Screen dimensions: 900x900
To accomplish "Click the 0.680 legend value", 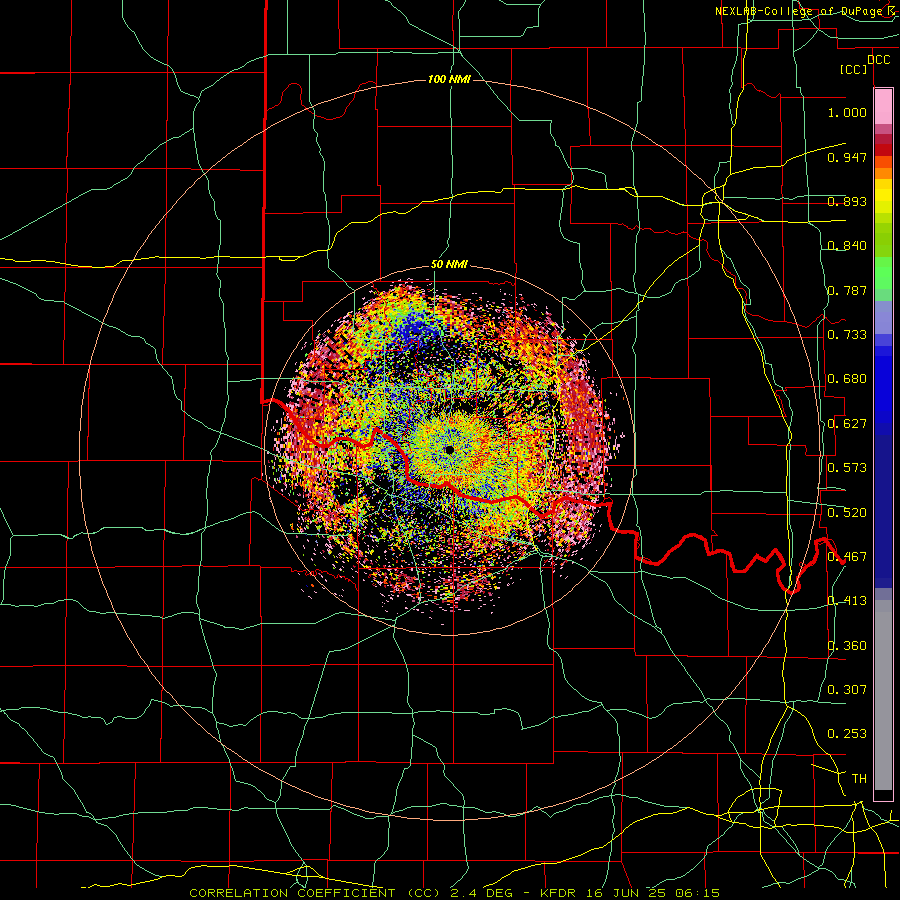I will click(x=847, y=379).
